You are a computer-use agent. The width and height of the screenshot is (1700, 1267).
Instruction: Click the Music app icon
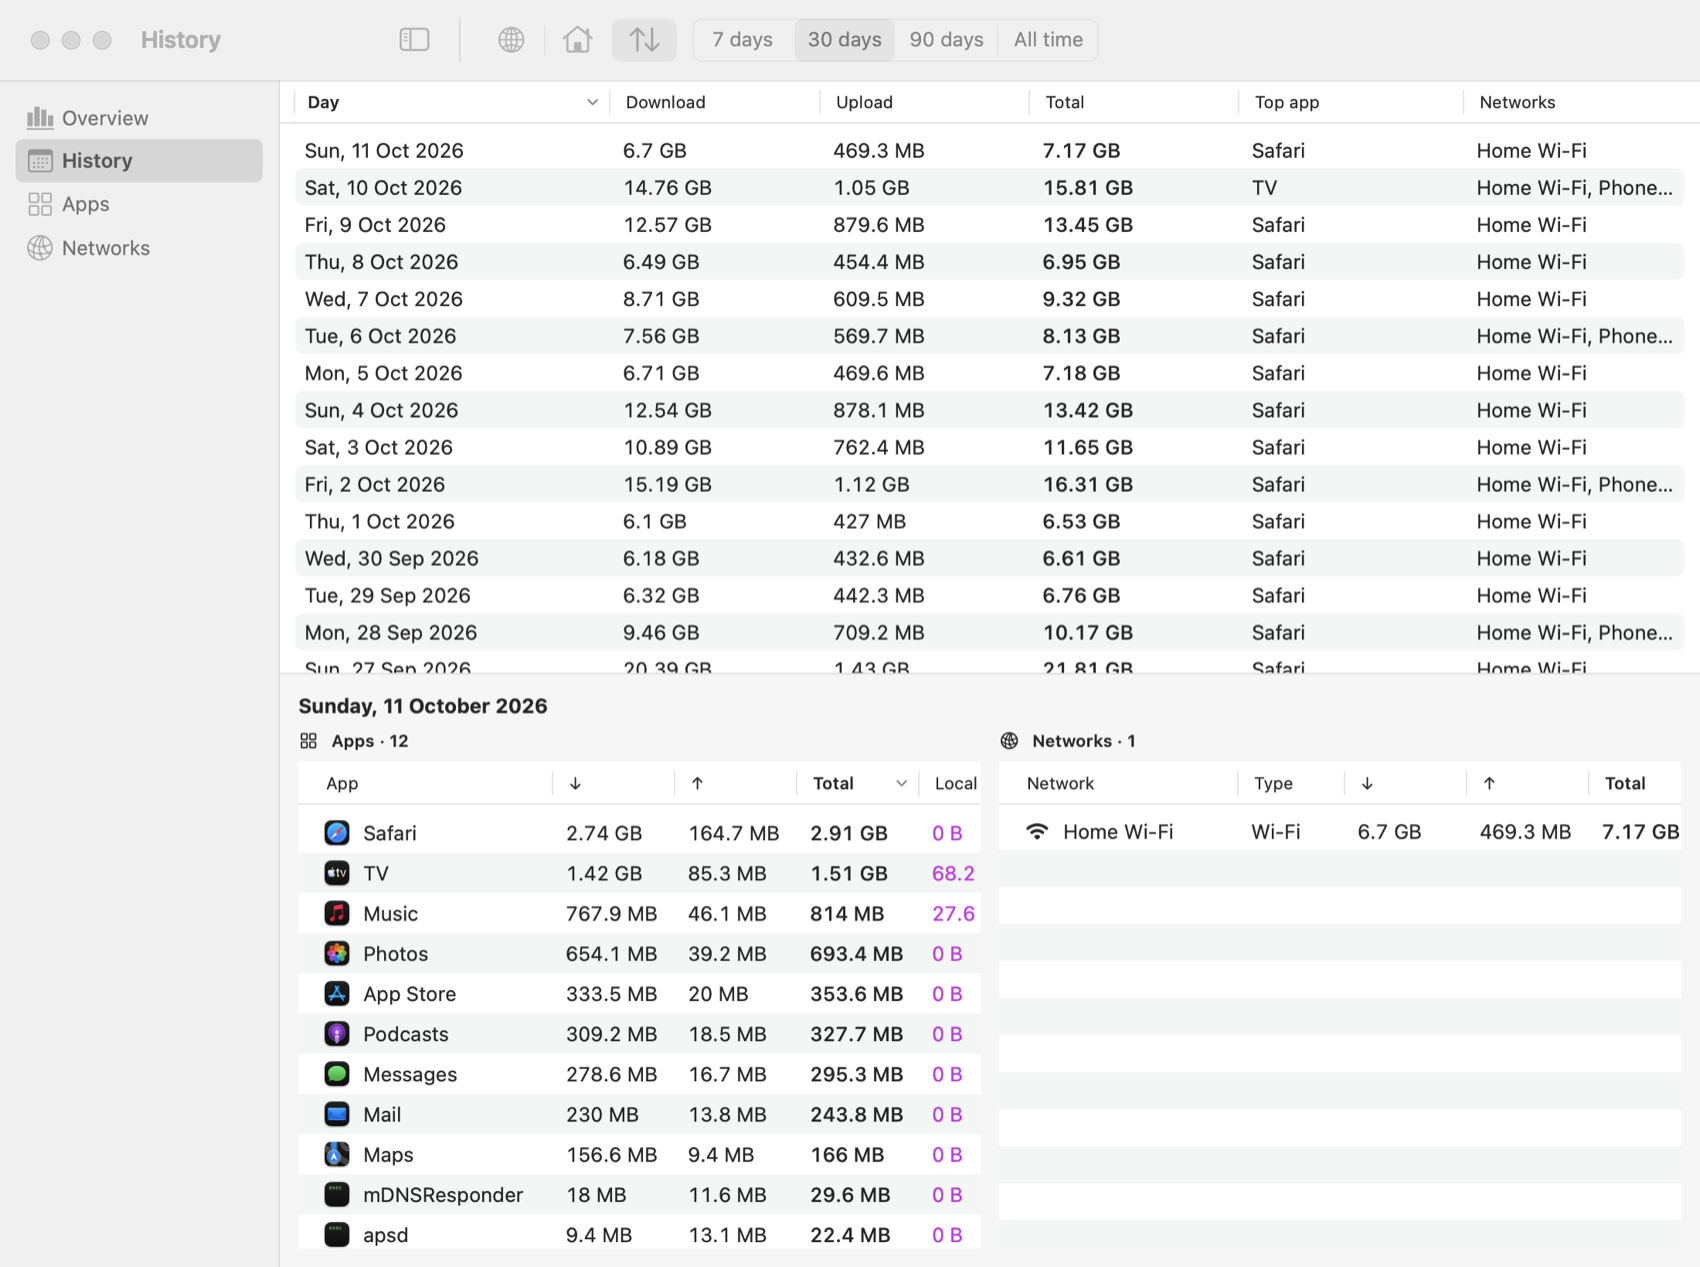[337, 913]
